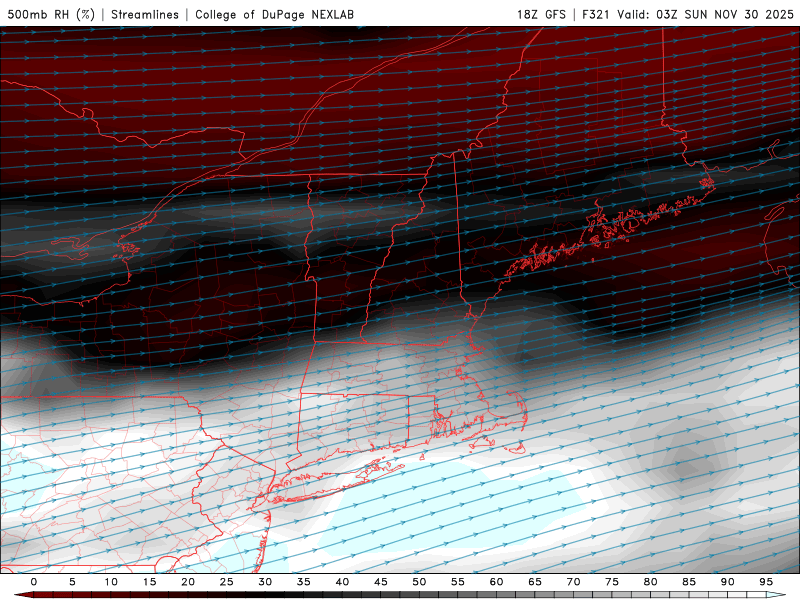Click the 35 label on the color scale
This screenshot has height=600, width=800.
[x=304, y=582]
